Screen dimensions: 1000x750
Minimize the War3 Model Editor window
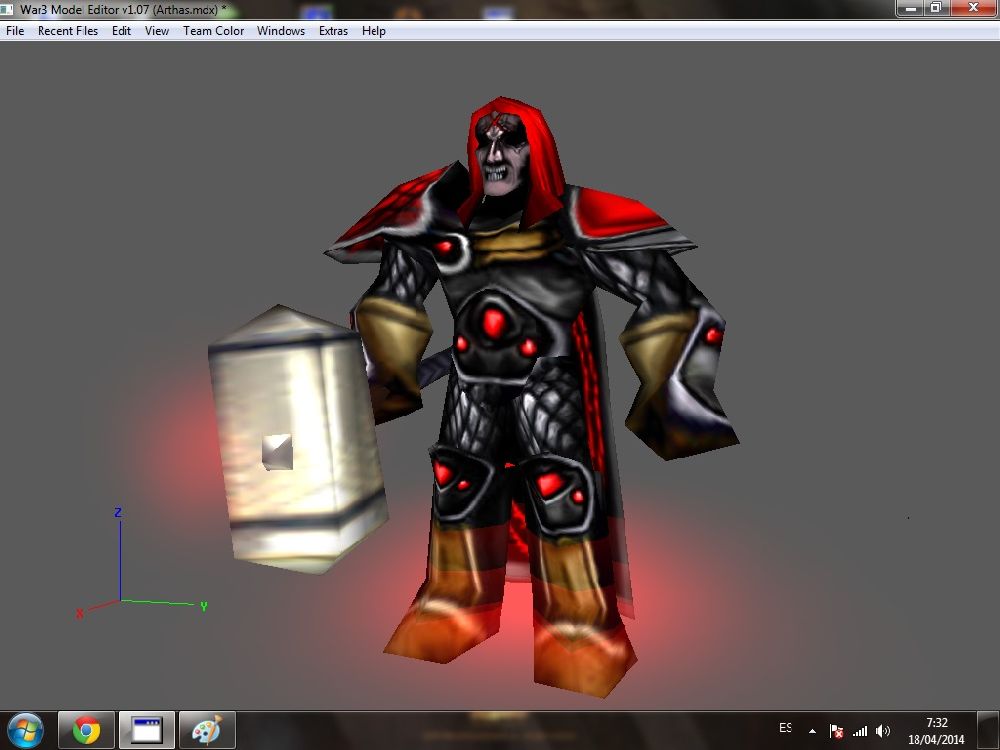[911, 8]
